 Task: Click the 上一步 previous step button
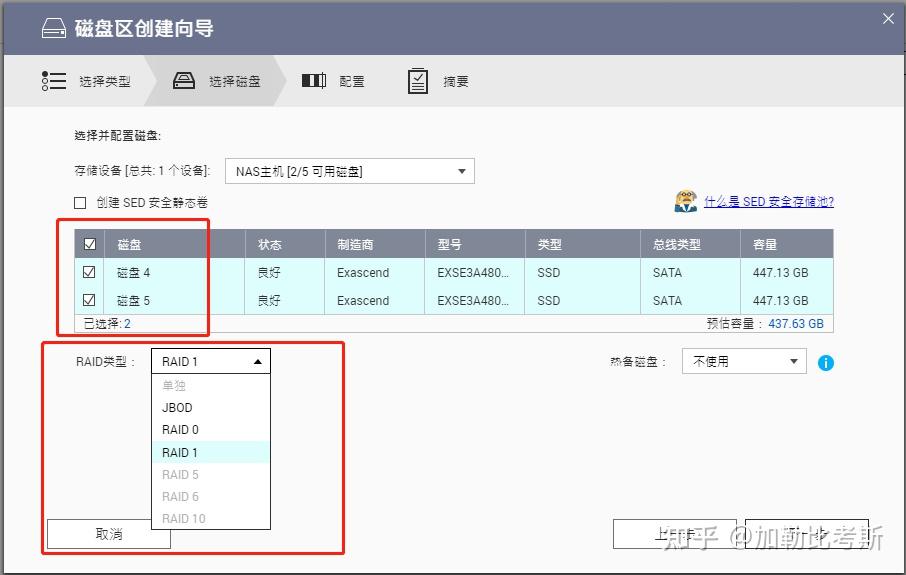click(x=674, y=534)
